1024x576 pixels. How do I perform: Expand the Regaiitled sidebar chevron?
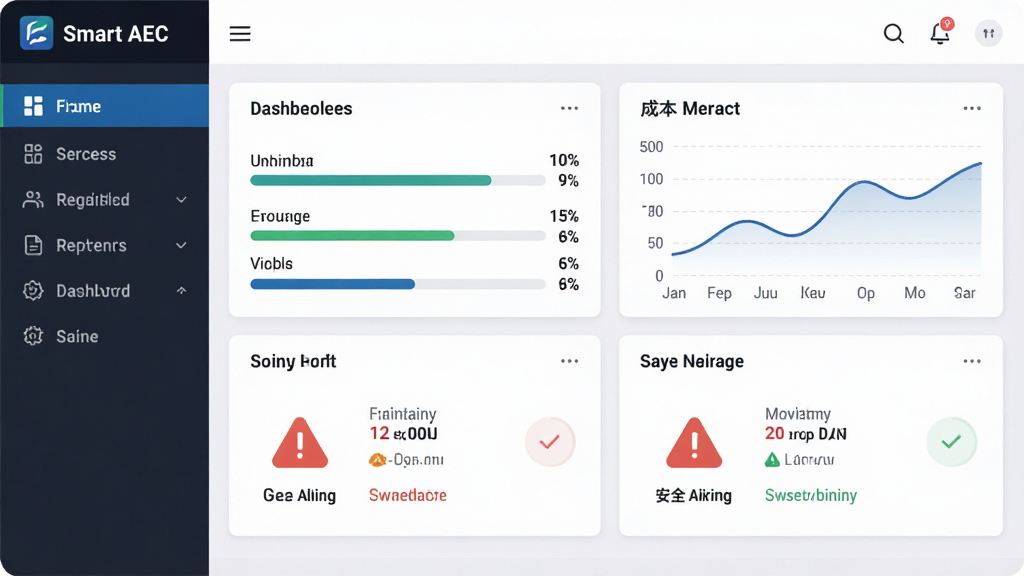coord(182,200)
